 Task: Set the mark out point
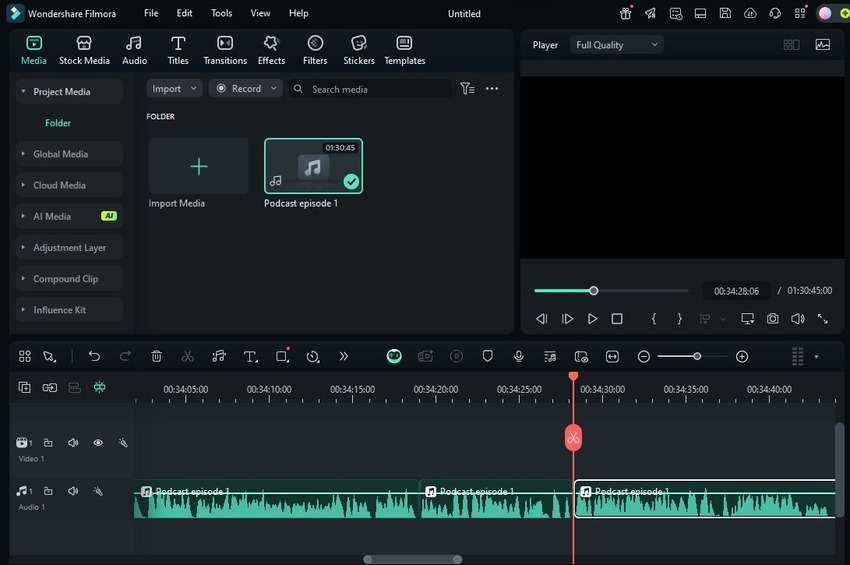click(x=679, y=319)
